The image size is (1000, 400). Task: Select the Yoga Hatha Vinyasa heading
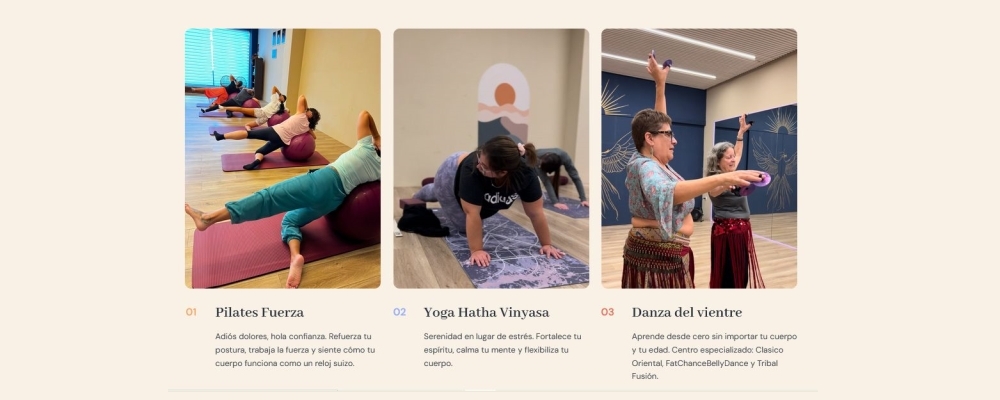(x=486, y=313)
